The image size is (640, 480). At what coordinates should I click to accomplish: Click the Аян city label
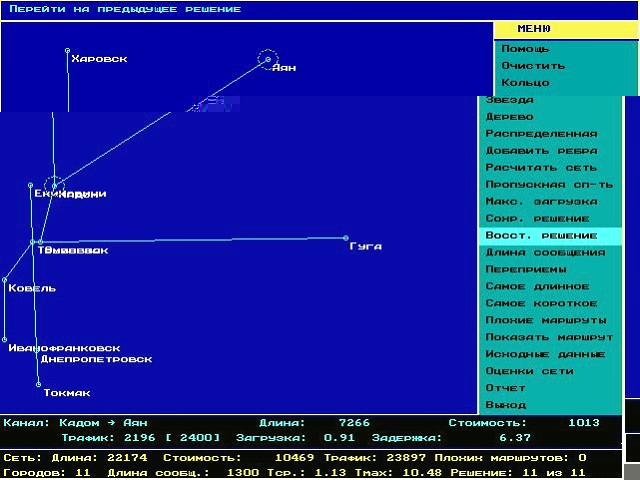click(x=284, y=68)
